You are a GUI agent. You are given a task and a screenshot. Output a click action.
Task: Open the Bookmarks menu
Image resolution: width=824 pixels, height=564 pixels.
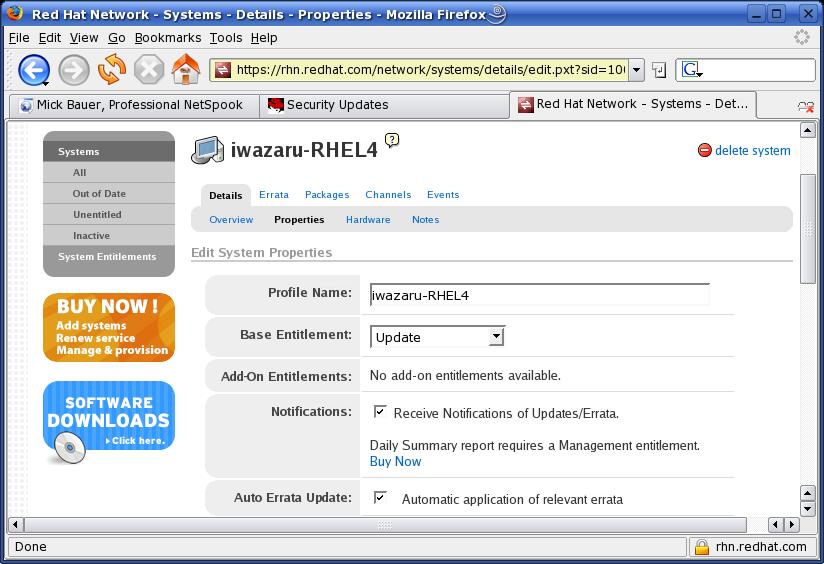[168, 37]
